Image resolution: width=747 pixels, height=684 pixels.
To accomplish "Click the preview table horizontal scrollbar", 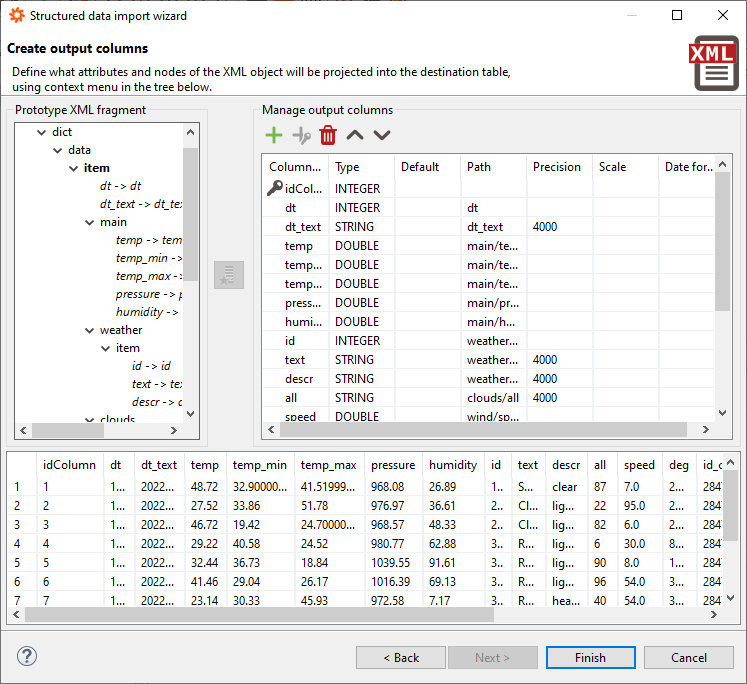I will coord(260,615).
